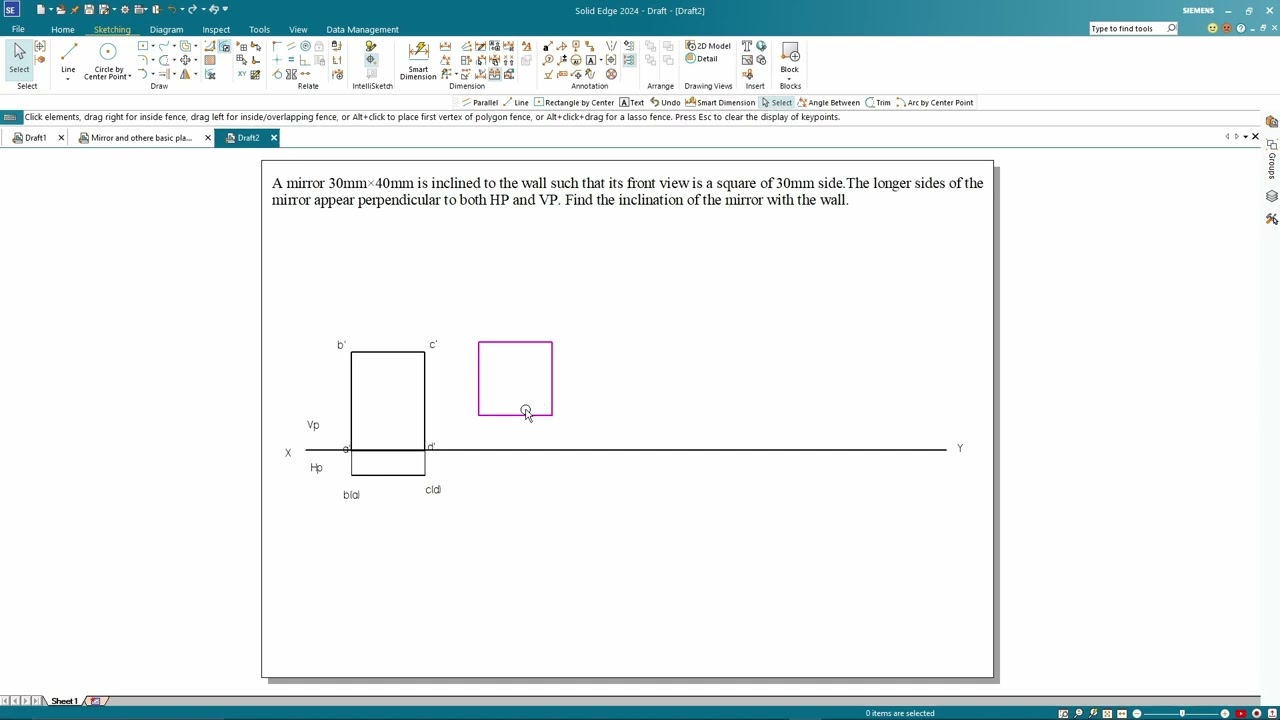The height and width of the screenshot is (720, 1280).
Task: Click the Concentric relate icon
Action: [x=306, y=46]
